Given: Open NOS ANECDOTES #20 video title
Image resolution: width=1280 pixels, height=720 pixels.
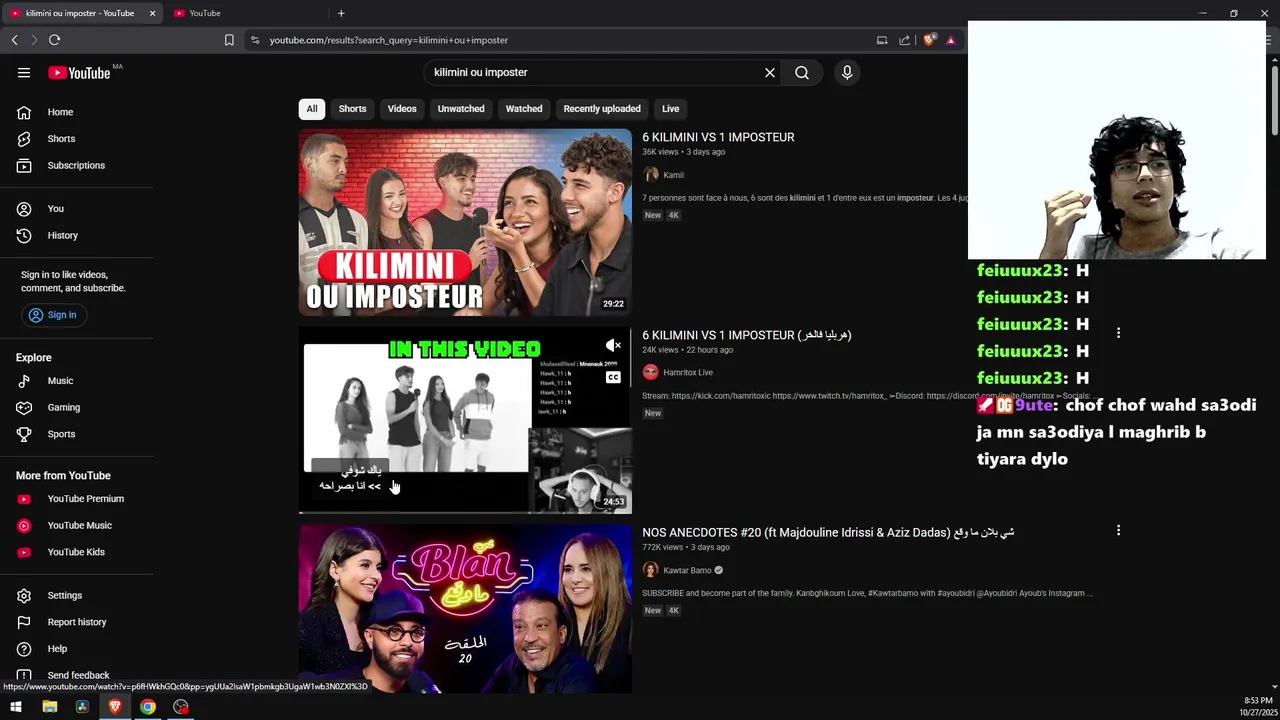Looking at the screenshot, I should 828,532.
